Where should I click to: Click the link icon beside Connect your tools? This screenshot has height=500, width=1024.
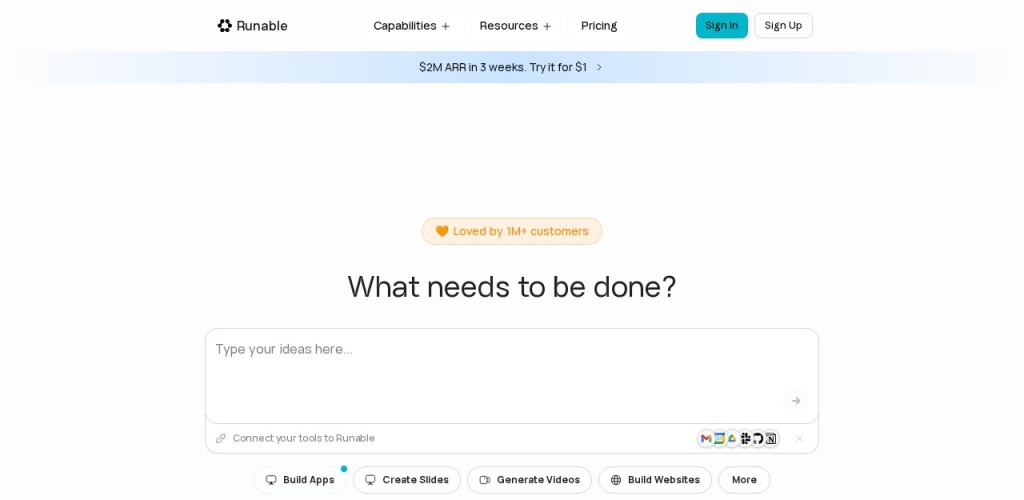pyautogui.click(x=221, y=438)
